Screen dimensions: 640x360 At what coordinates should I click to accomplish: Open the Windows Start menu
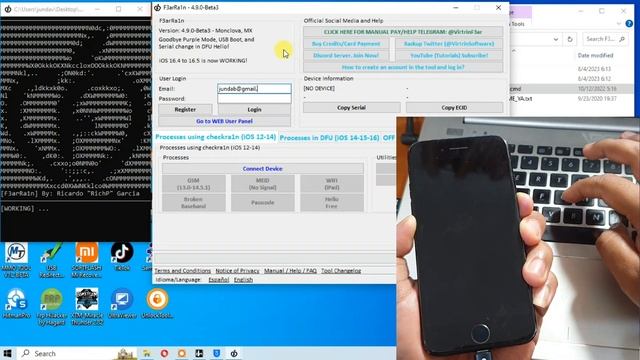point(7,353)
